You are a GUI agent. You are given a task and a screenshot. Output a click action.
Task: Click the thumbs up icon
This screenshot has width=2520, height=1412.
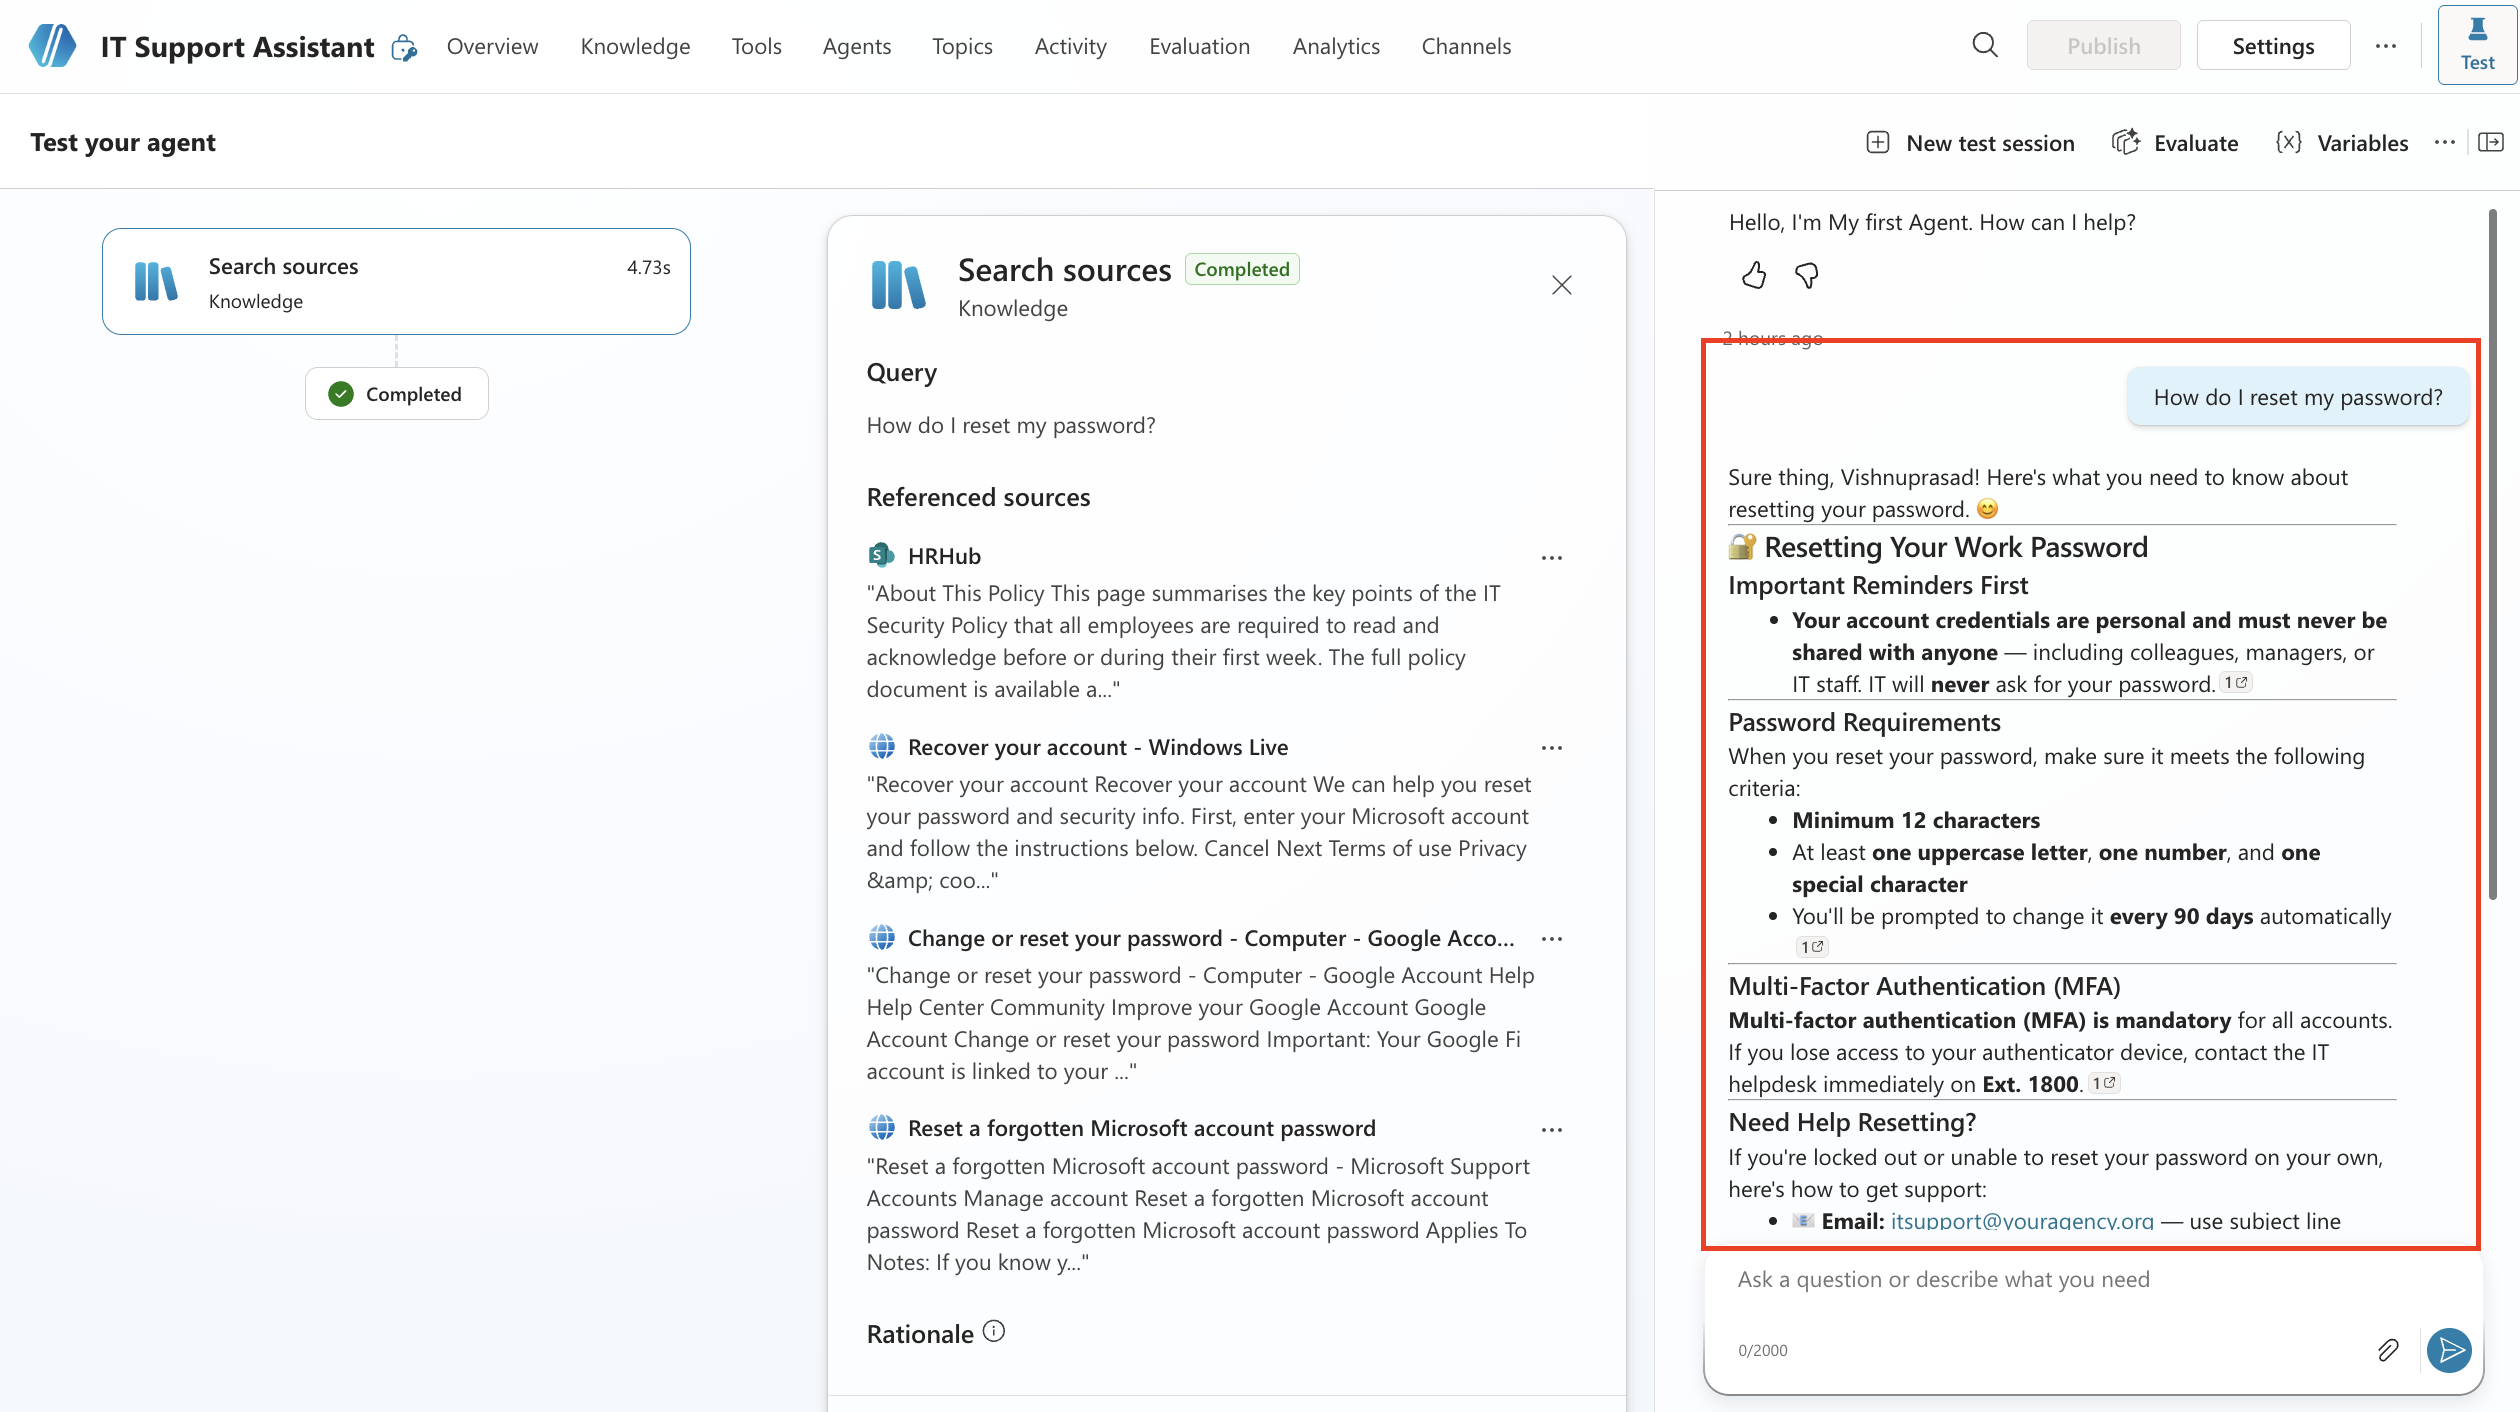[x=1754, y=275]
